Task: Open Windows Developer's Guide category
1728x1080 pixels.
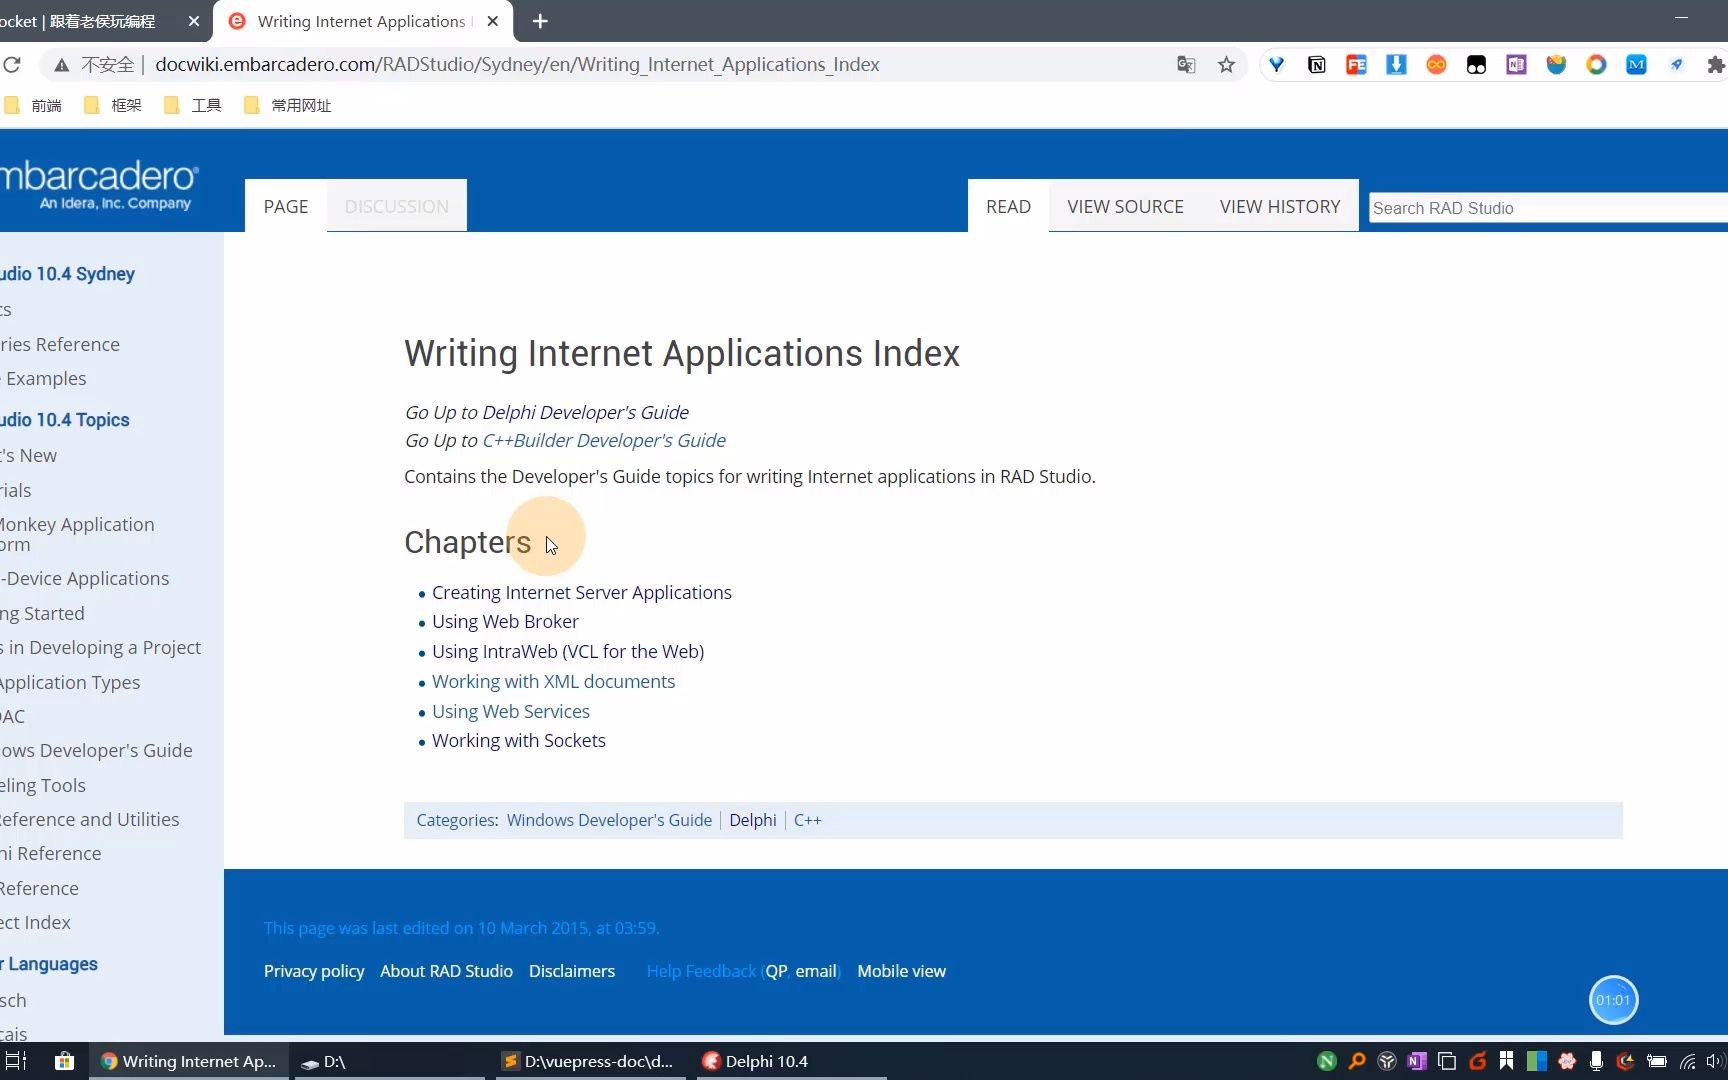Action: click(609, 820)
